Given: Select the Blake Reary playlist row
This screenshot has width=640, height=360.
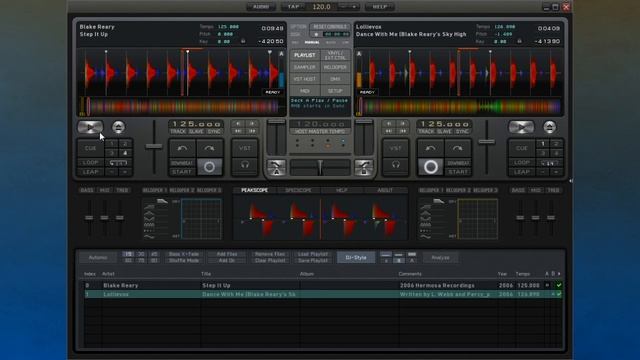Looking at the screenshot, I should (x=323, y=285).
